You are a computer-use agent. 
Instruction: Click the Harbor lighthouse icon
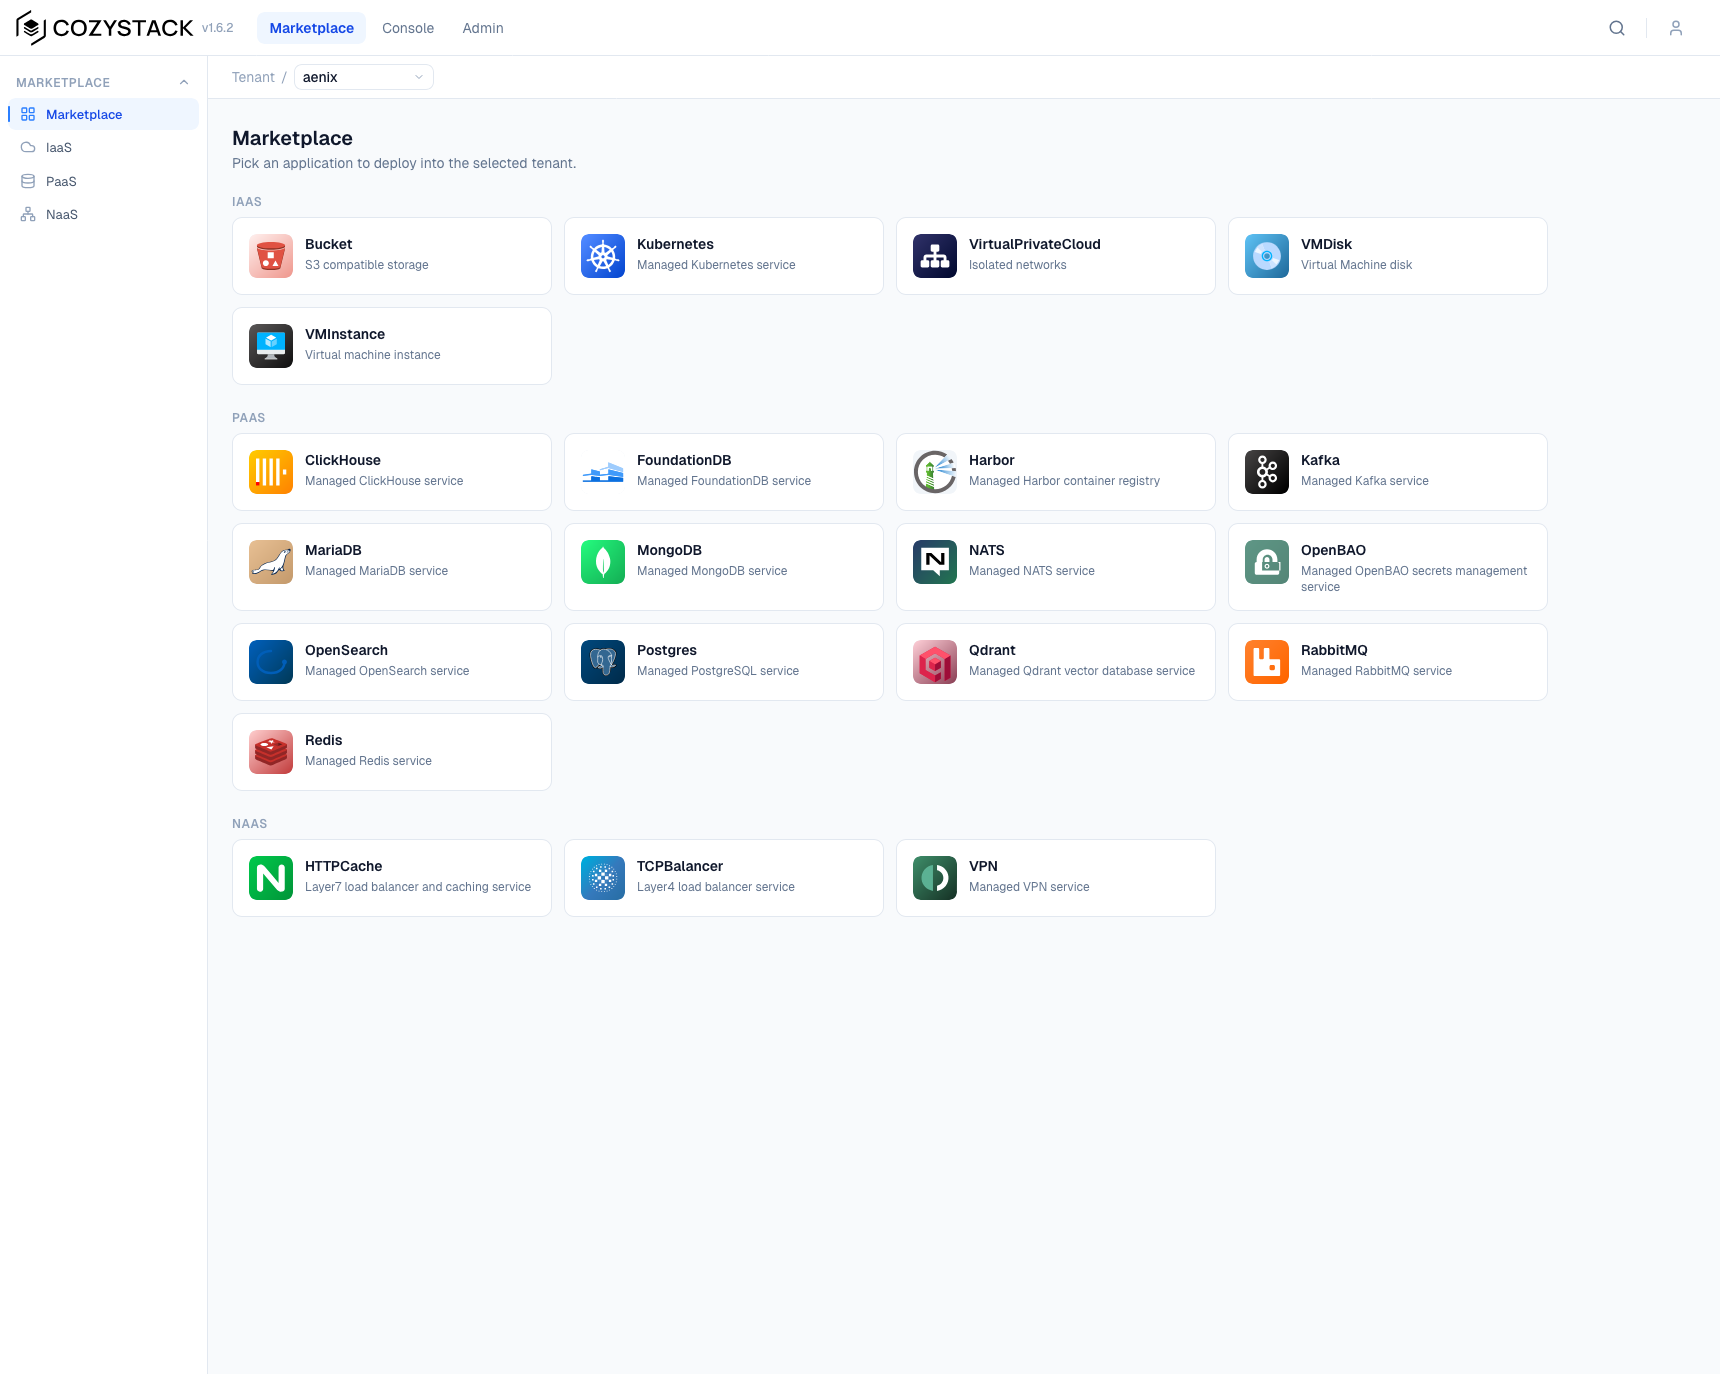[x=935, y=472]
